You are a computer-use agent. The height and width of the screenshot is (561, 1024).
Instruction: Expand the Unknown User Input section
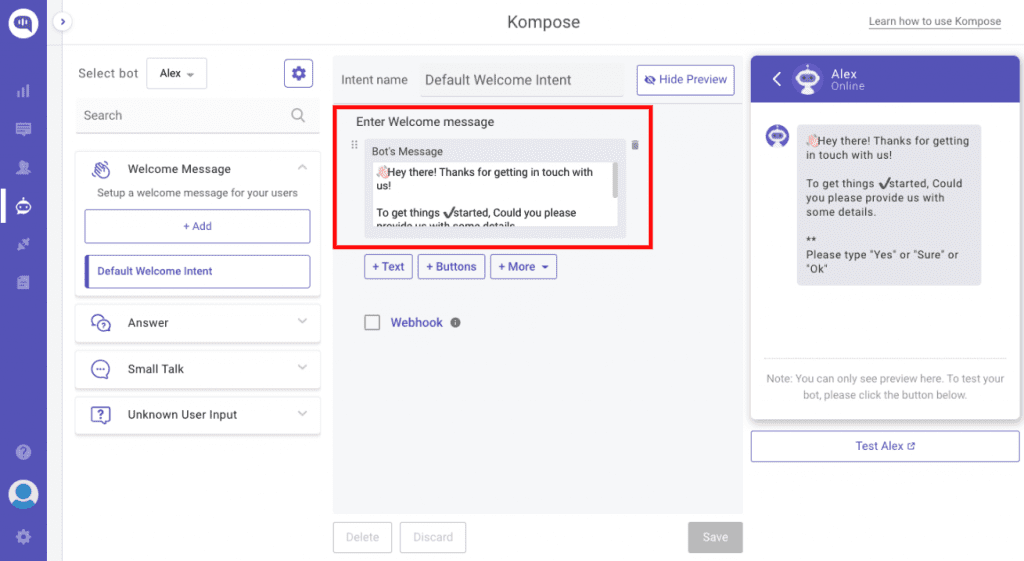(302, 413)
